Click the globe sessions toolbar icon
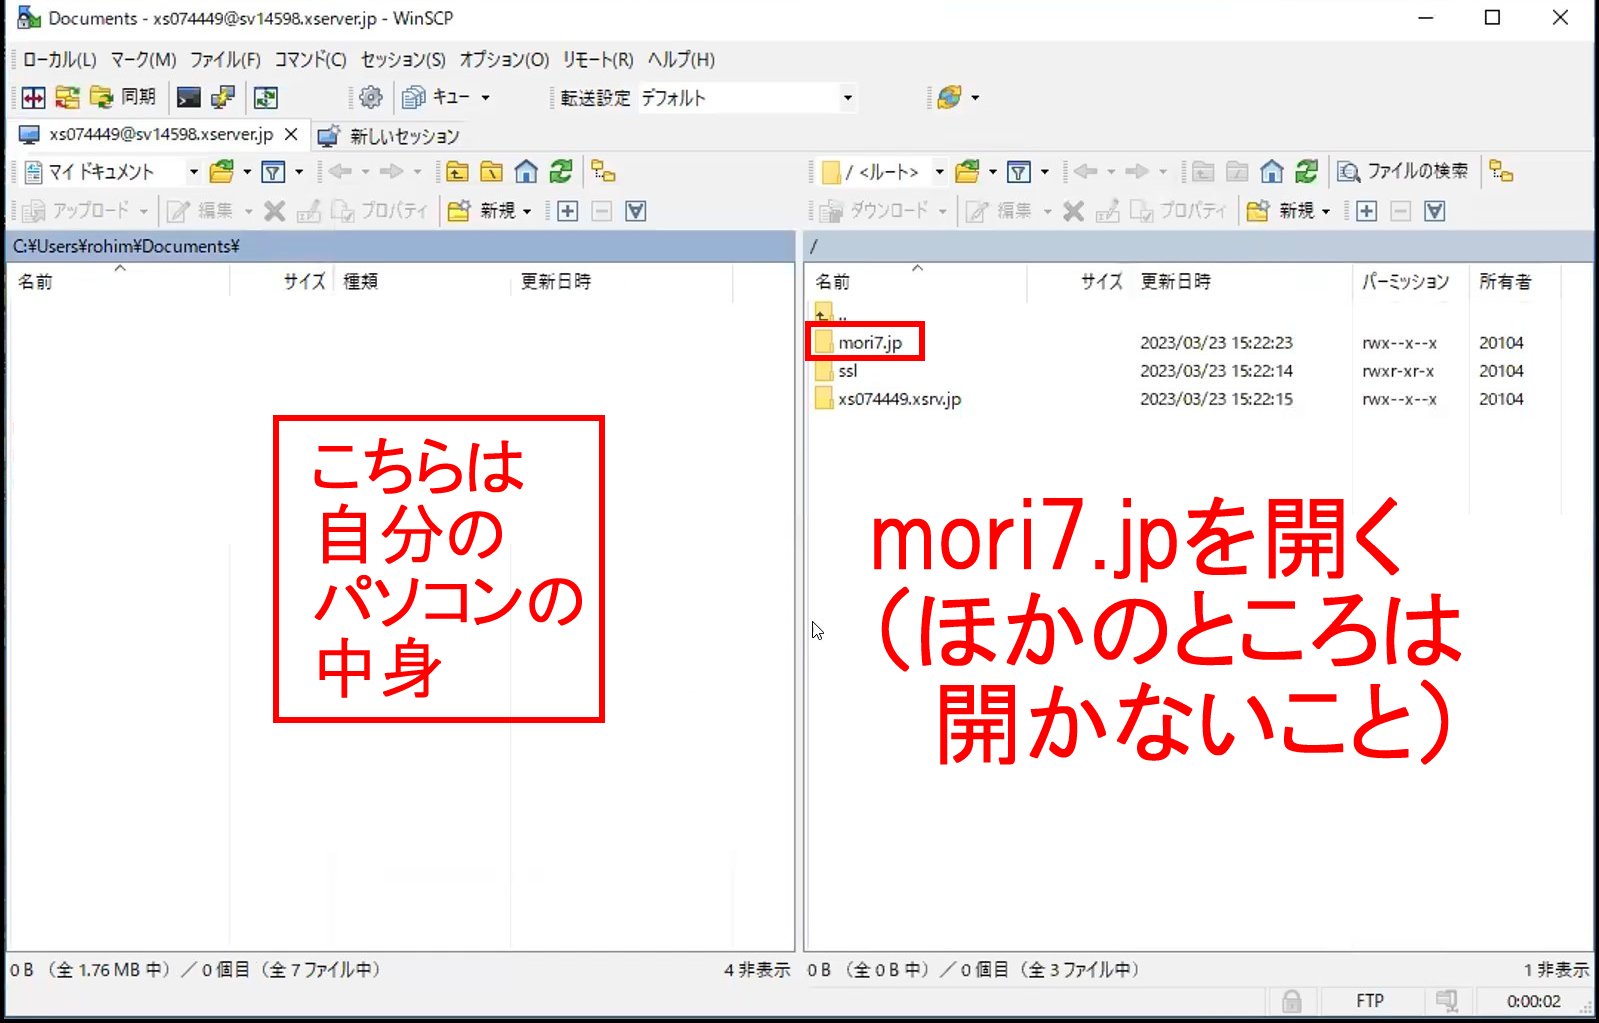Image resolution: width=1599 pixels, height=1023 pixels. tap(950, 97)
